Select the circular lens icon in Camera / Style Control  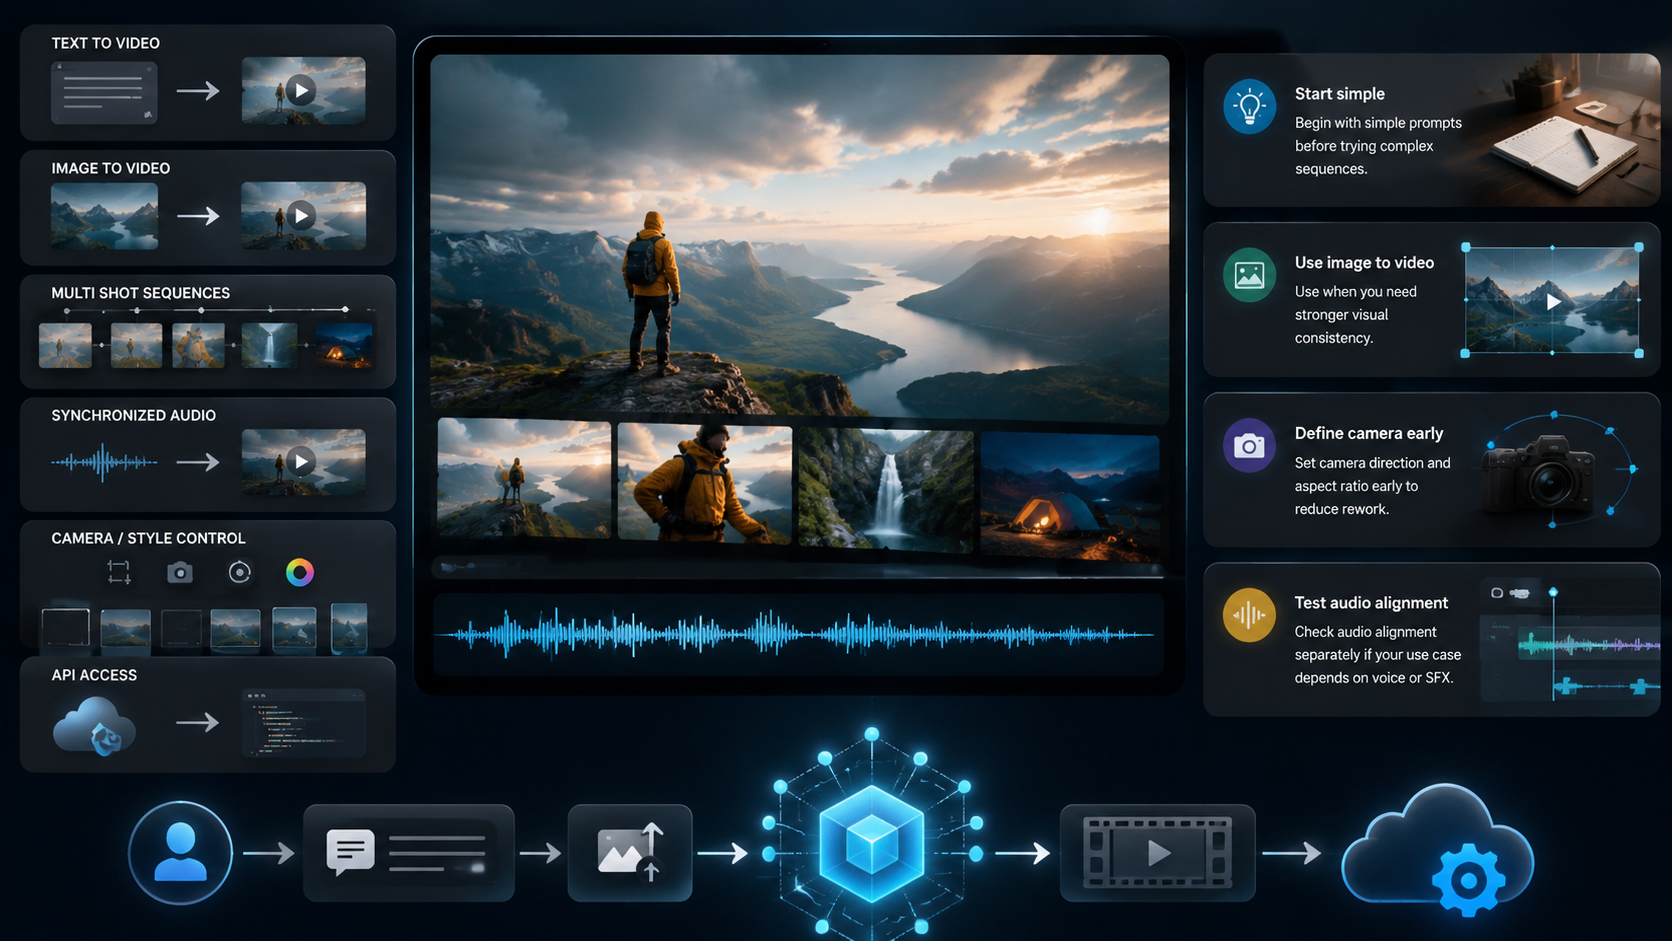tap(240, 572)
